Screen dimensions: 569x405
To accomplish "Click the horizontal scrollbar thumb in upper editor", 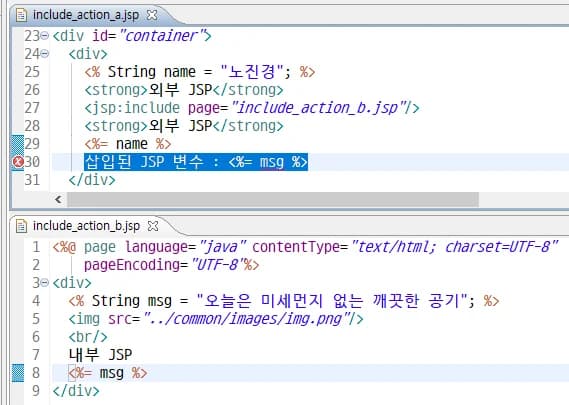I will [x=273, y=199].
